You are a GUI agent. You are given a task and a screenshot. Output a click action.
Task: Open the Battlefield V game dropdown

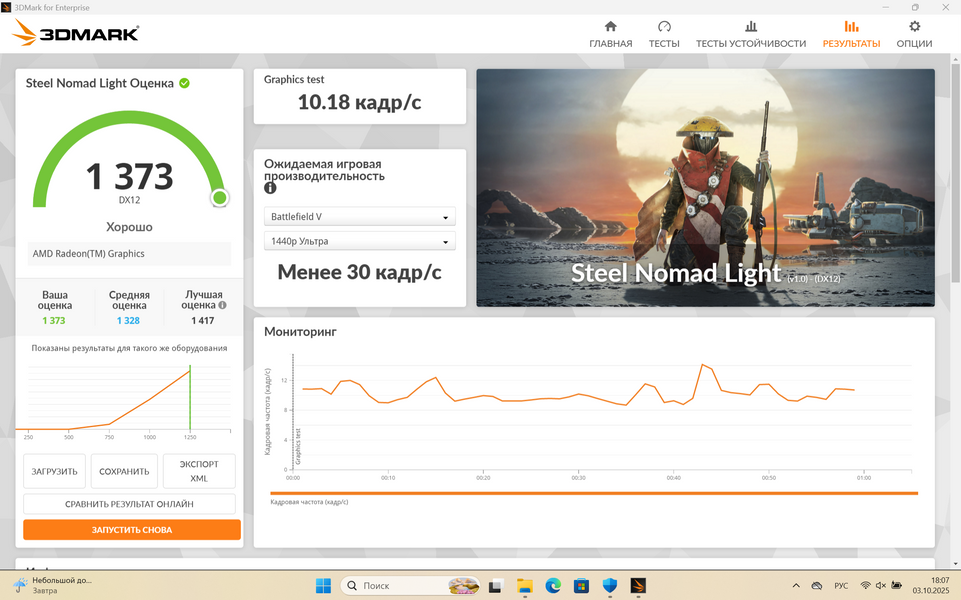[x=359, y=217]
